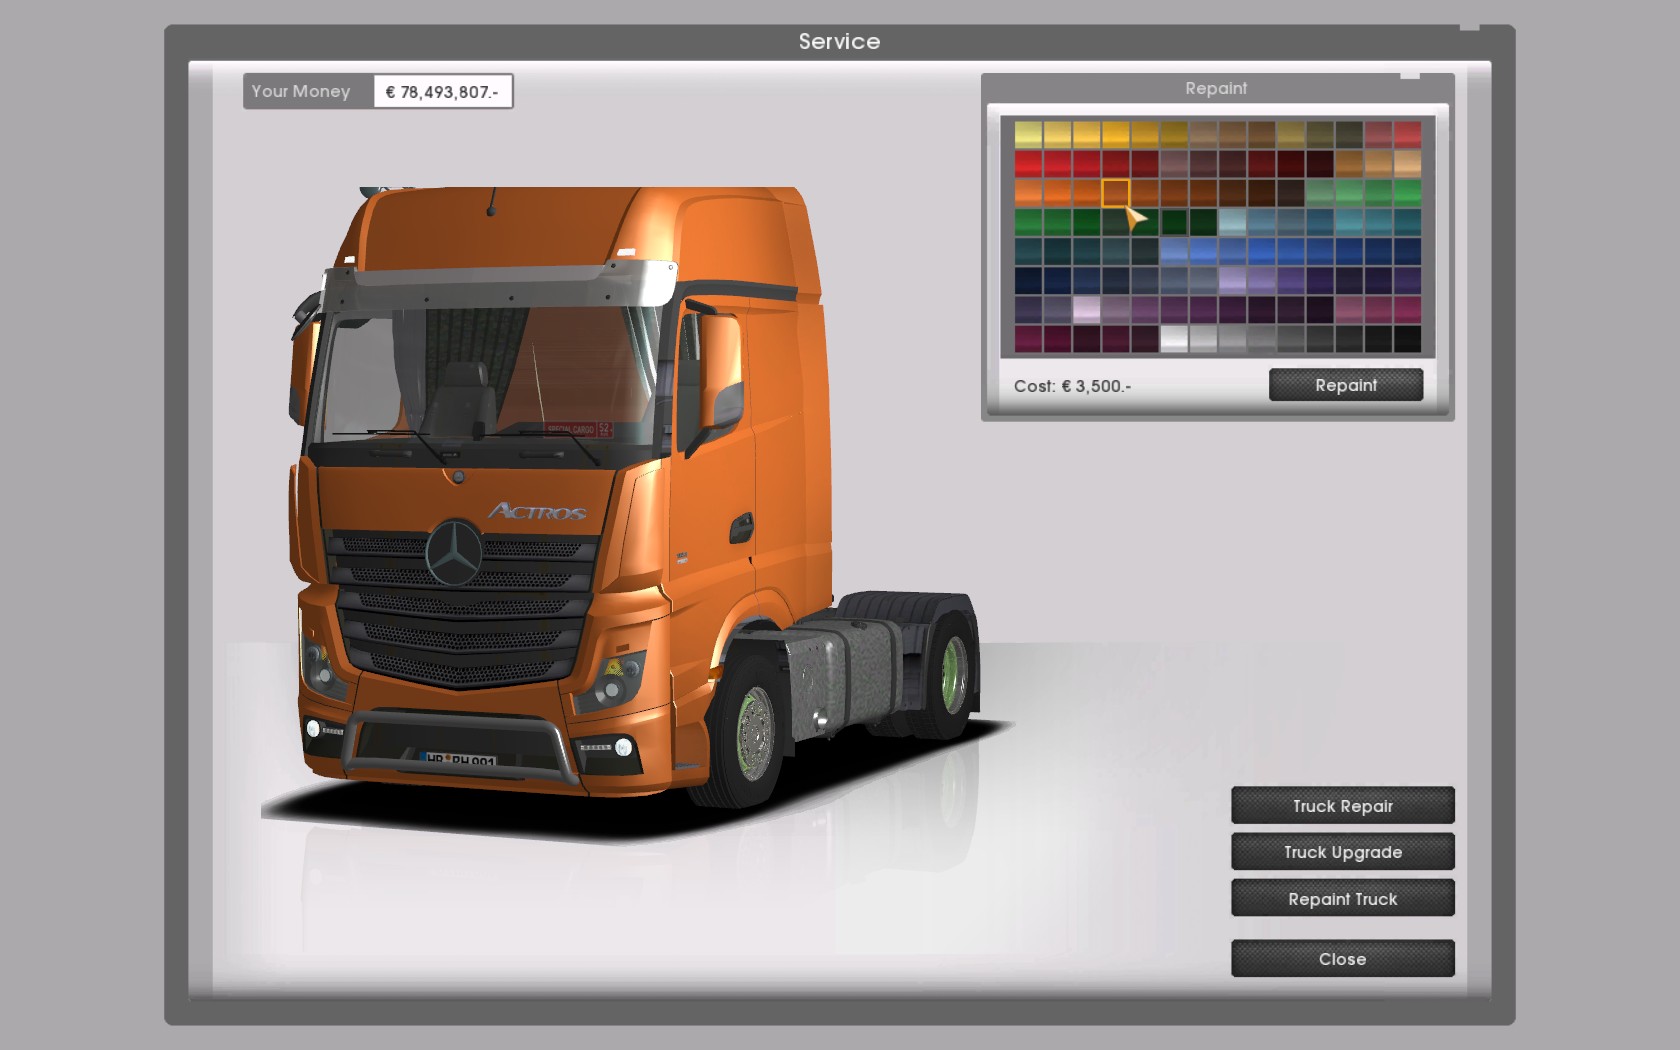Select the dark maroon swatch in the bottom-left corner
Image resolution: width=1680 pixels, height=1050 pixels.
(x=1028, y=338)
